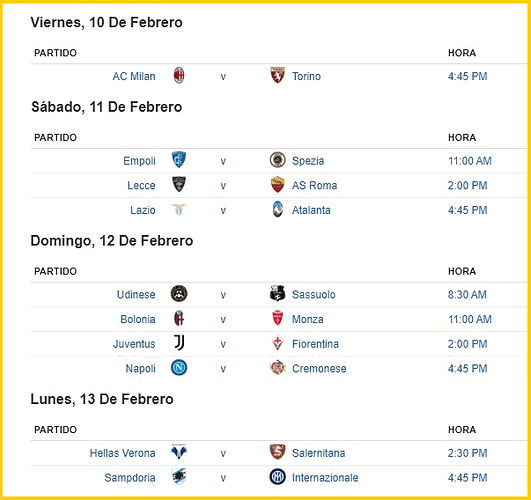Viewport: 531px width, 500px height.
Task: Open the Lazio team link
Action: click(x=143, y=210)
